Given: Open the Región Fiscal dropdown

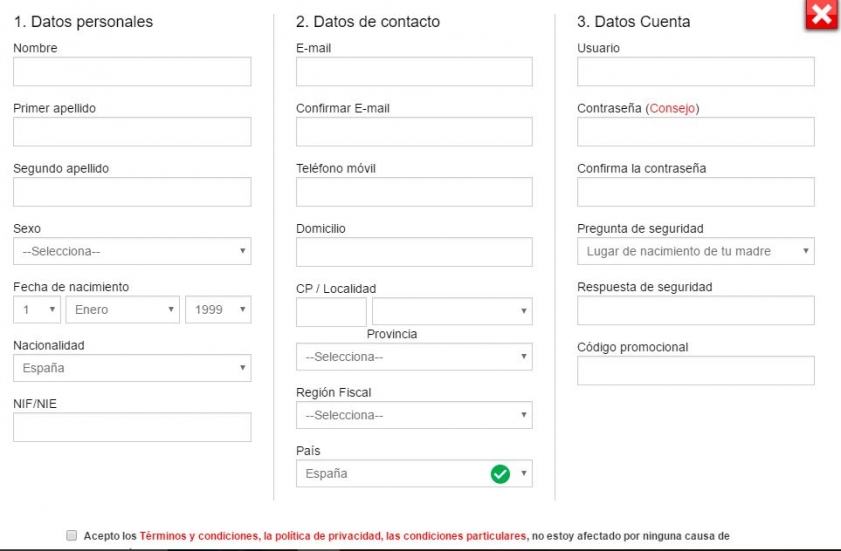Looking at the screenshot, I should tap(414, 415).
